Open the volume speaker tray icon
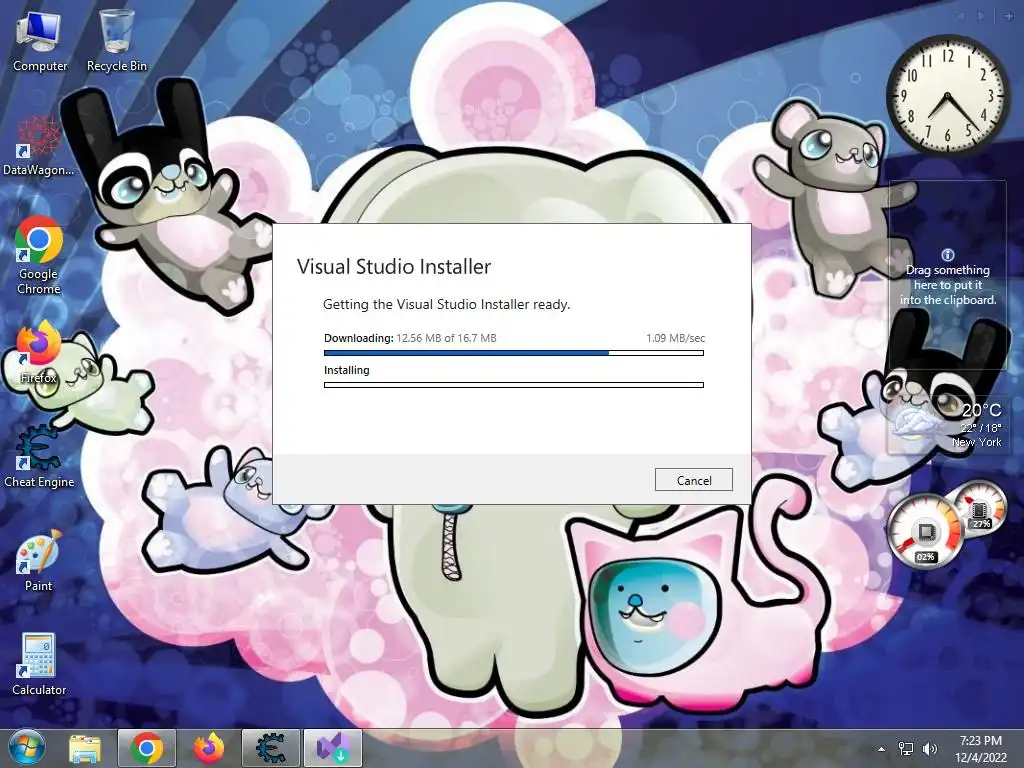Screen dimensions: 1024x768 point(929,749)
